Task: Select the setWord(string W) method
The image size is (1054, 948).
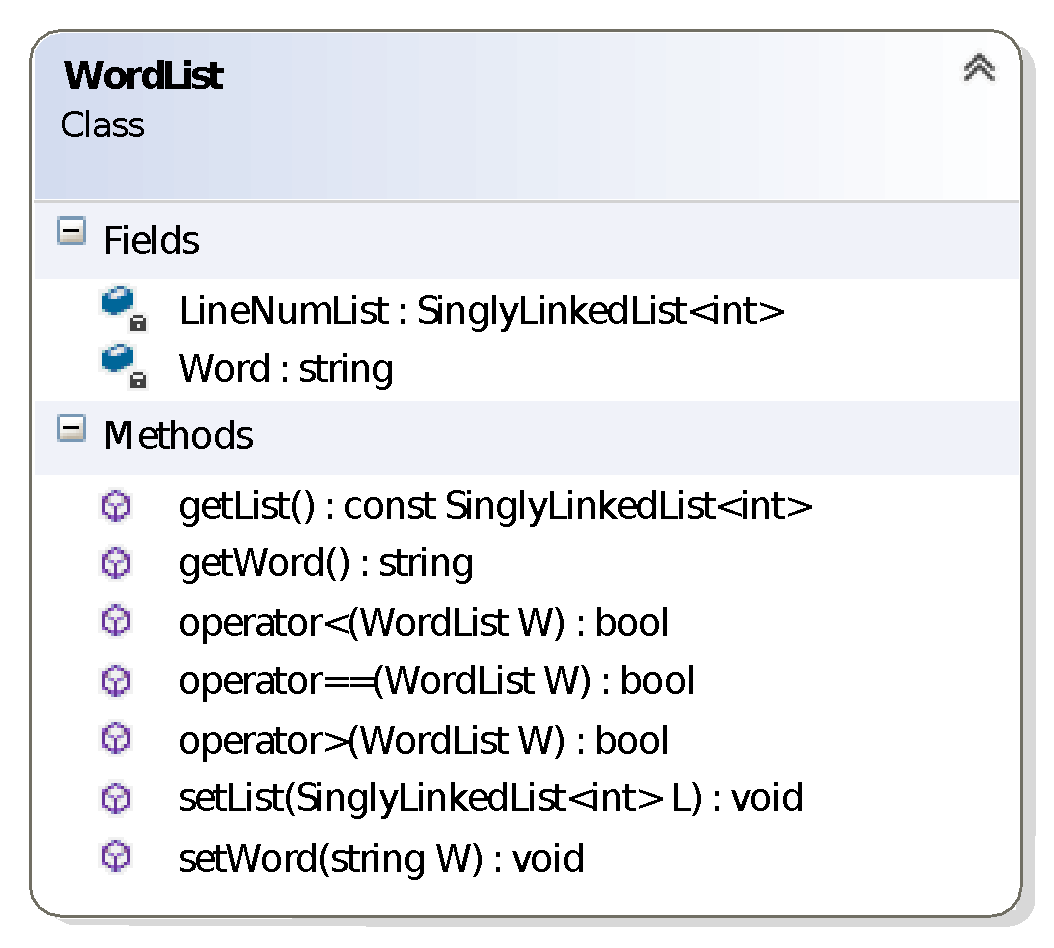Action: pyautogui.click(x=381, y=858)
